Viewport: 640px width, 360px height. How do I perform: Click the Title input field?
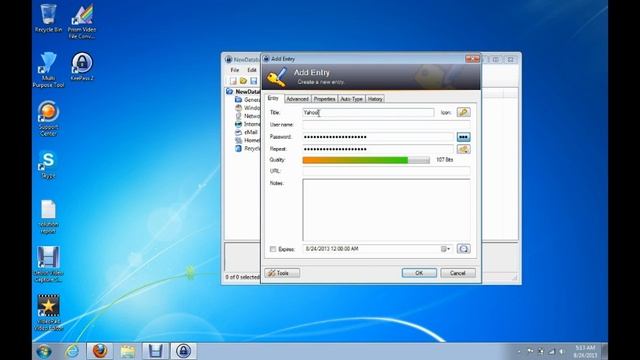click(368, 112)
